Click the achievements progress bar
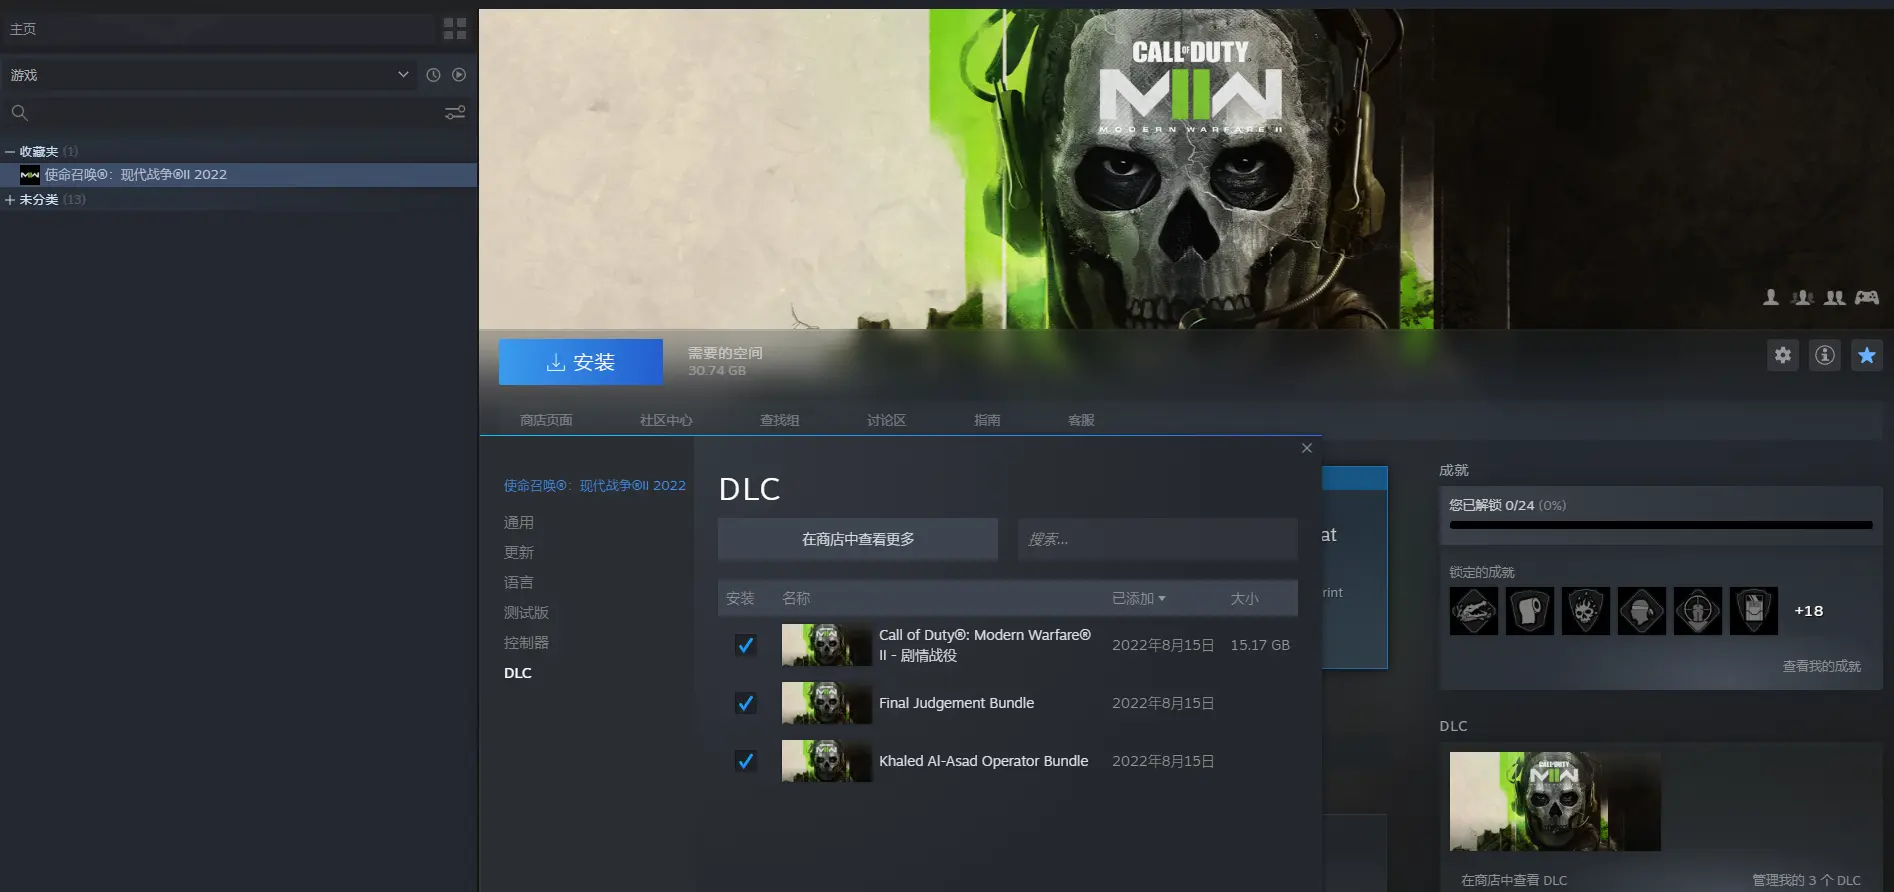Viewport: 1894px width, 892px height. [x=1661, y=525]
